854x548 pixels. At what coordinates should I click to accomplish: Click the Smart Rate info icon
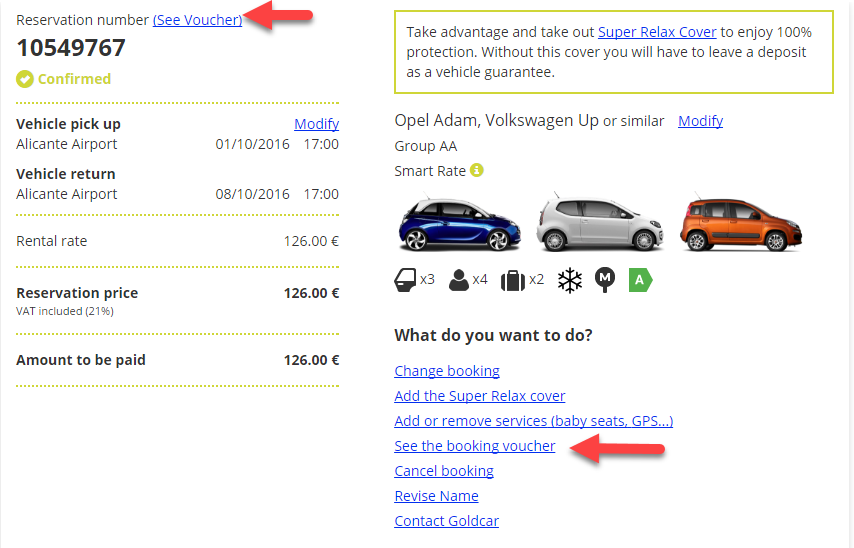tap(477, 170)
